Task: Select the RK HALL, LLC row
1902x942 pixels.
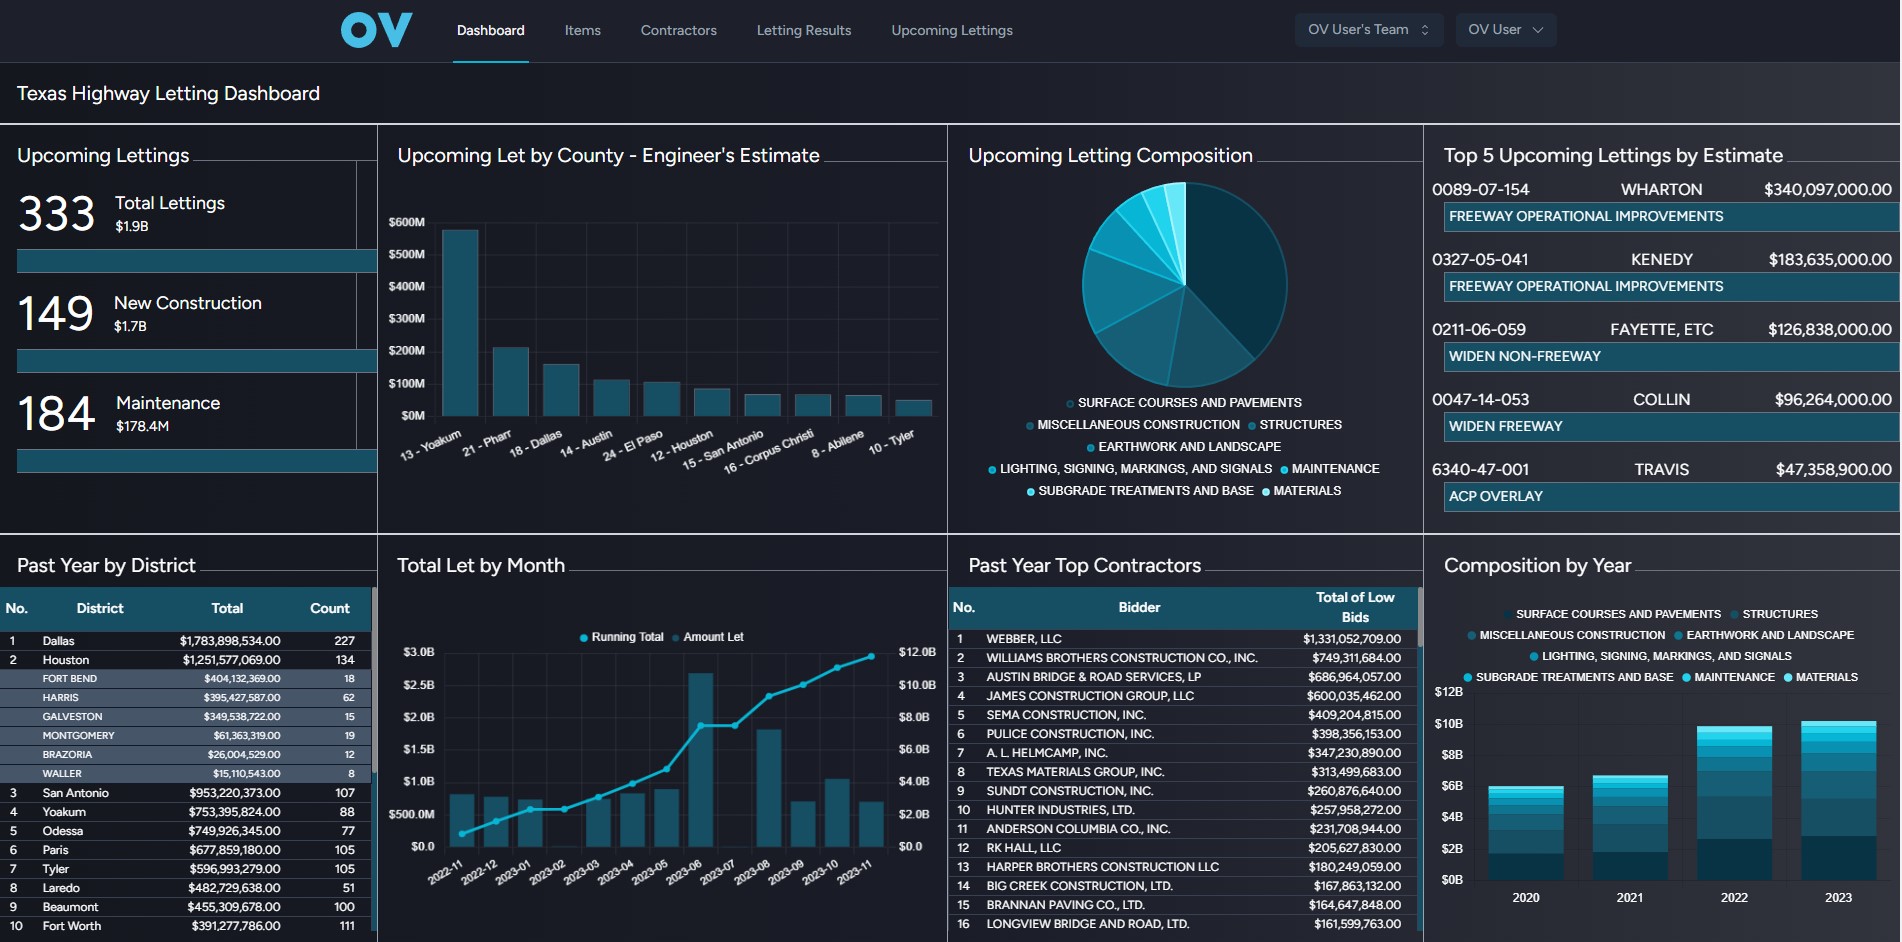Action: pyautogui.click(x=1182, y=848)
